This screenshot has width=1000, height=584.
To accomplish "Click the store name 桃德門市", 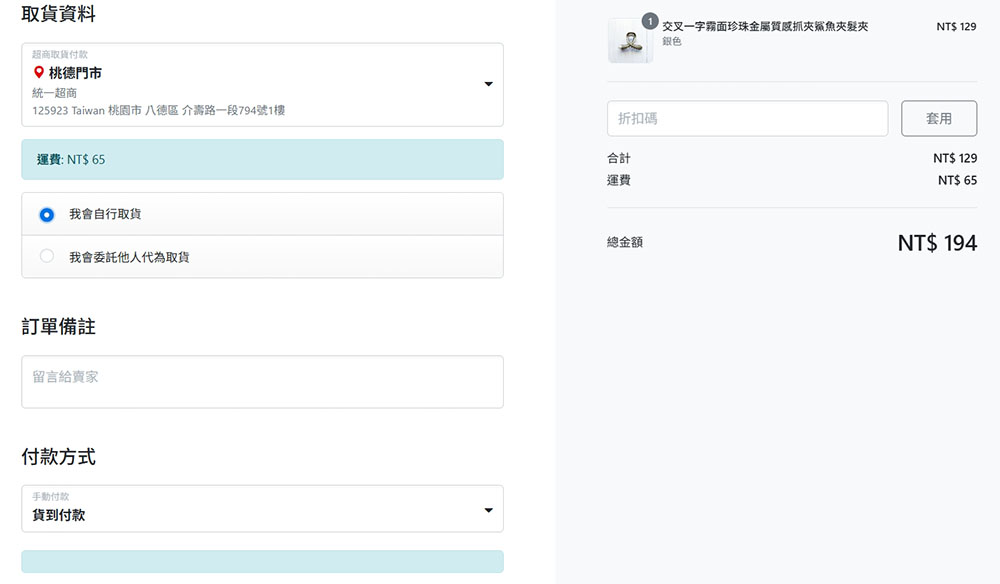I will tap(75, 73).
